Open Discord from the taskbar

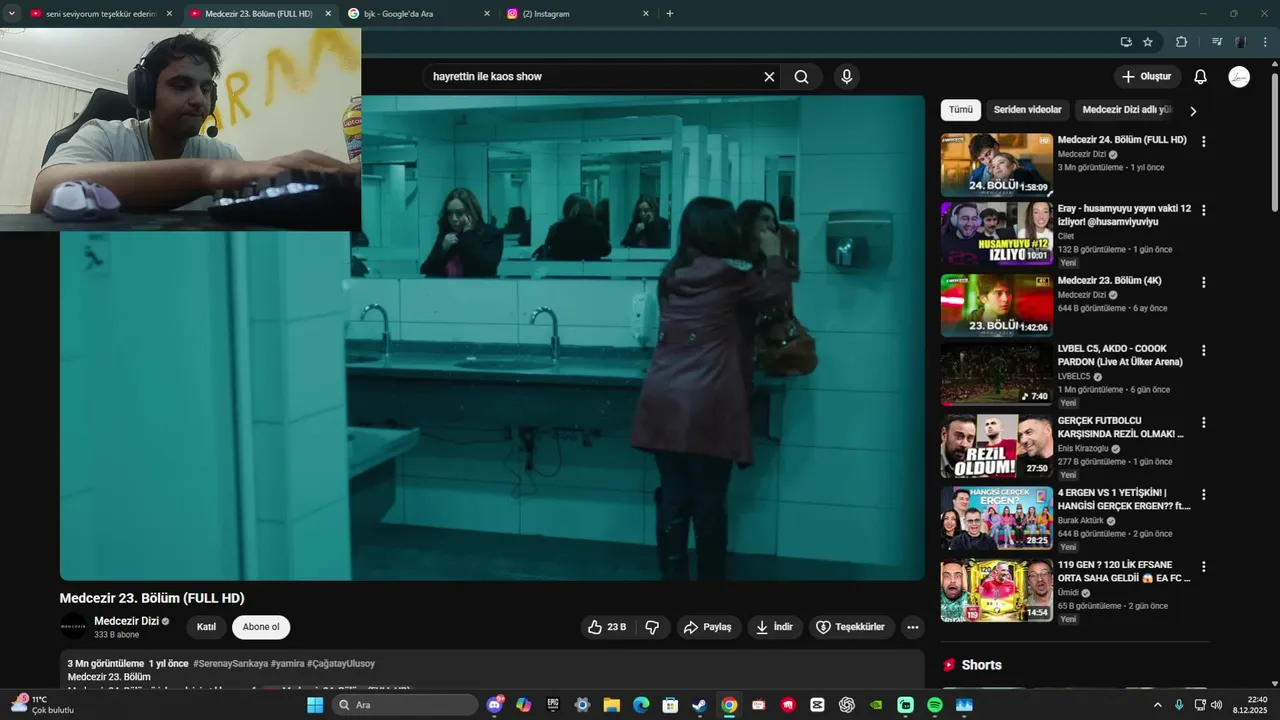pyautogui.click(x=494, y=705)
